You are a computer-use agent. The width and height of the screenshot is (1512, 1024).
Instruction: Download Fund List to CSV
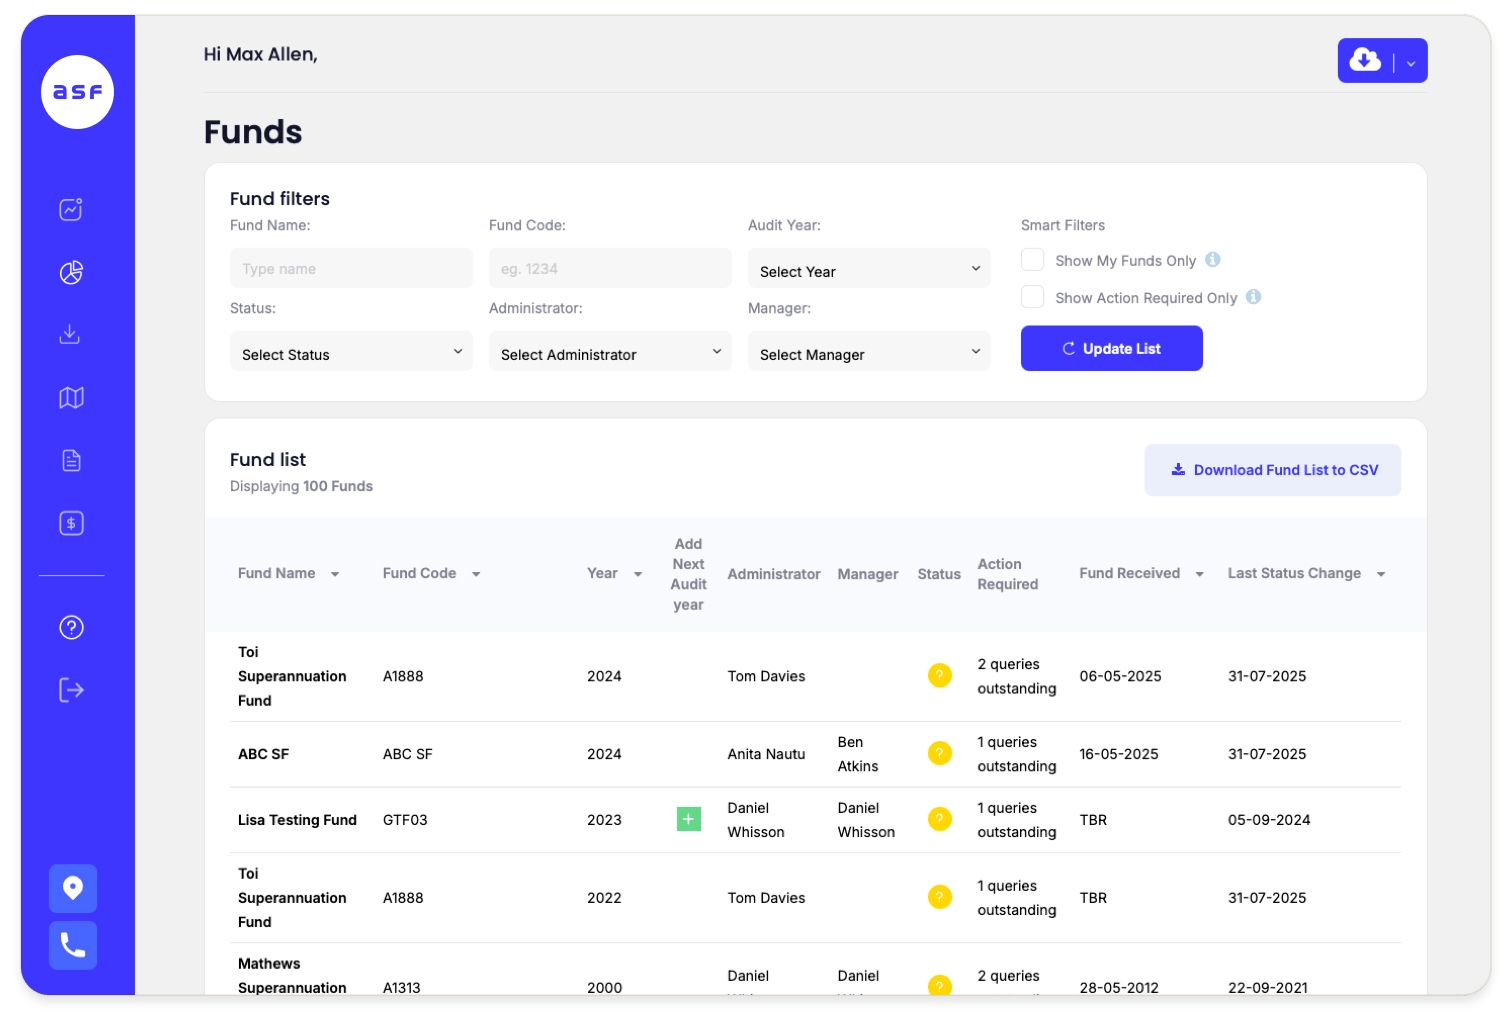click(1273, 470)
